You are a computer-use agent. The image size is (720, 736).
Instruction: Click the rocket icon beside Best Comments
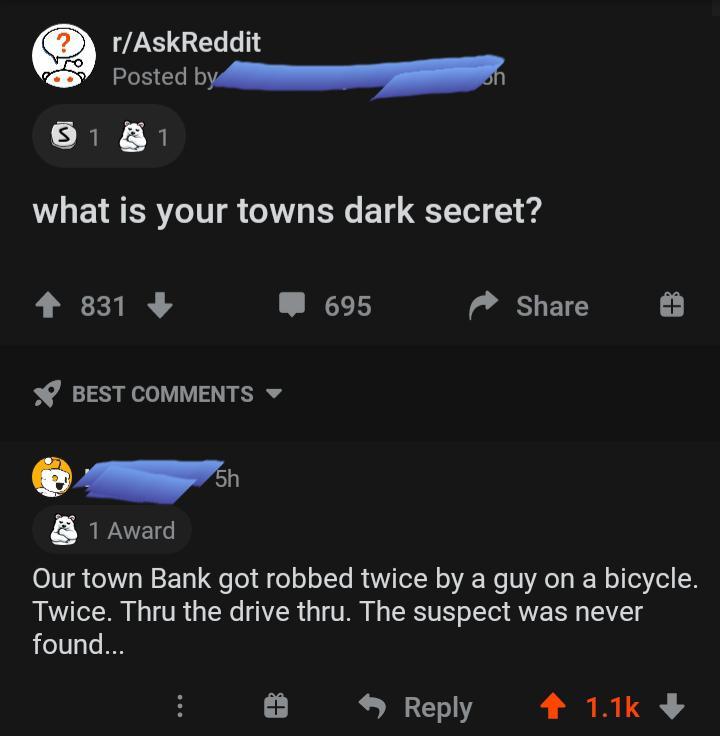(47, 393)
